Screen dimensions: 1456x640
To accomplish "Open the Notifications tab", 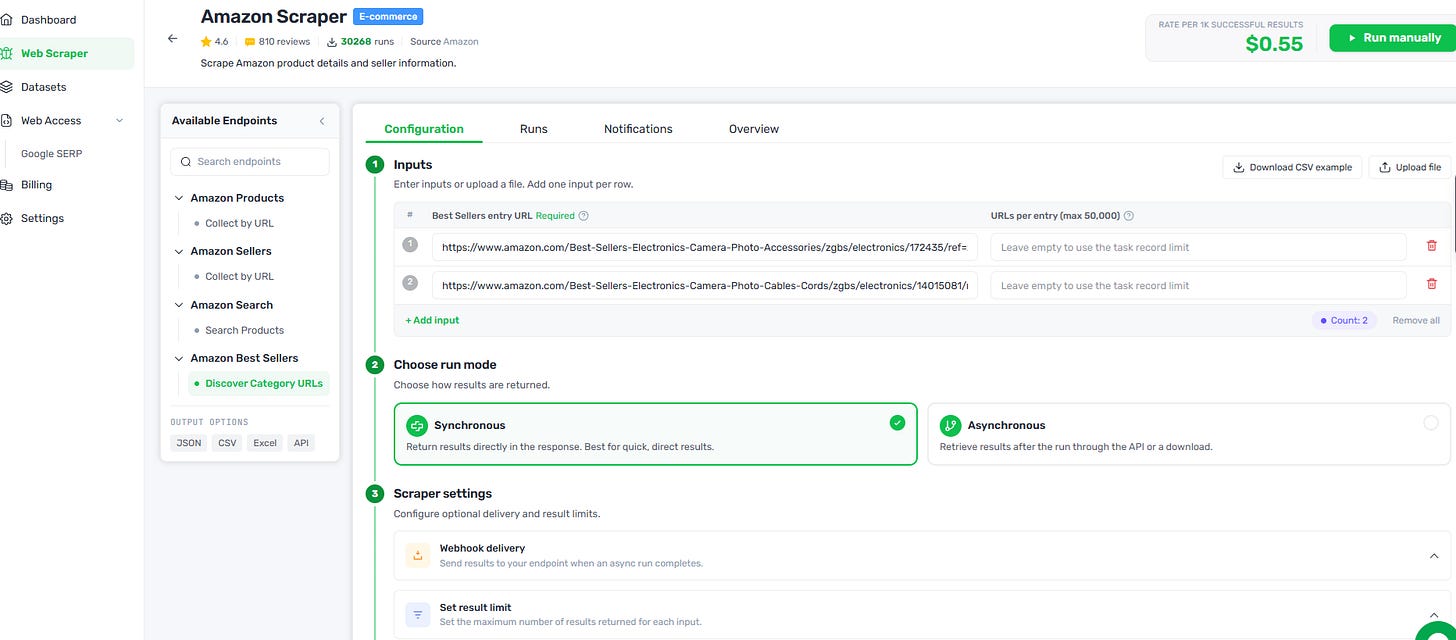I will (638, 129).
